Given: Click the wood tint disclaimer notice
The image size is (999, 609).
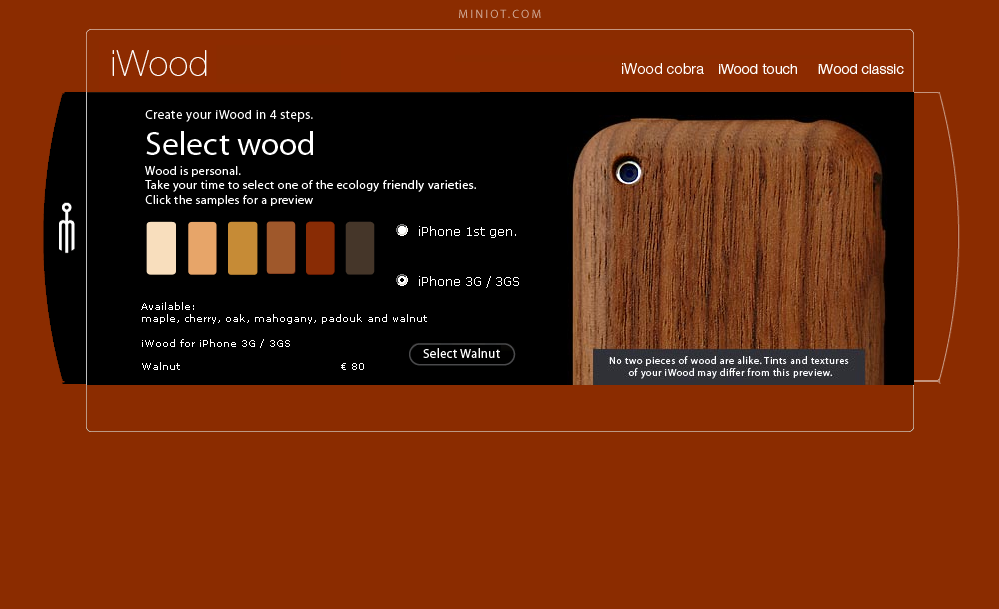Looking at the screenshot, I should tap(729, 366).
